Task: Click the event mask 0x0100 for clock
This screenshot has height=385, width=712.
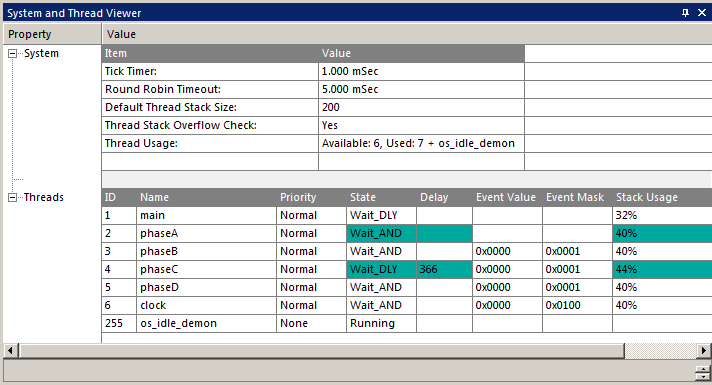Action: pyautogui.click(x=577, y=305)
